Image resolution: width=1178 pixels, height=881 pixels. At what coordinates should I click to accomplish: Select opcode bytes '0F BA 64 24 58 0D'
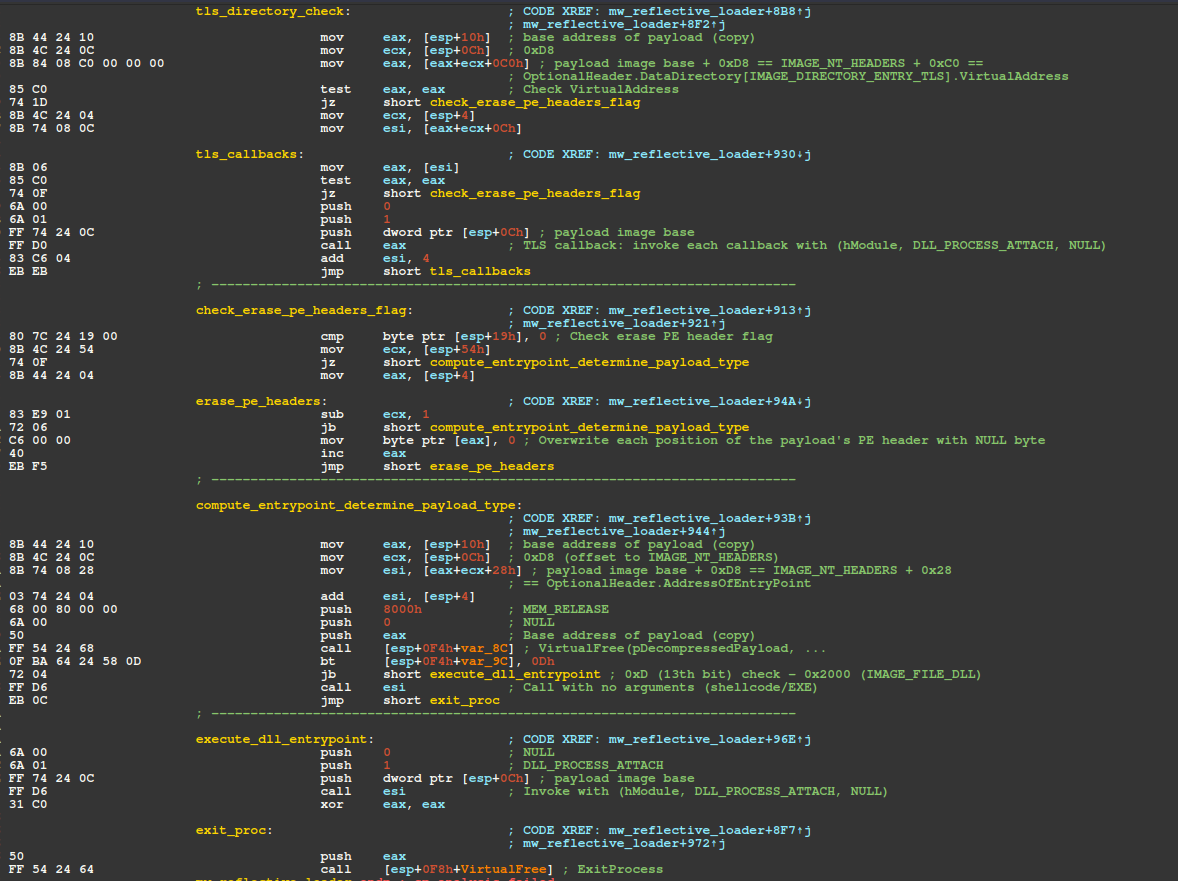[75, 662]
